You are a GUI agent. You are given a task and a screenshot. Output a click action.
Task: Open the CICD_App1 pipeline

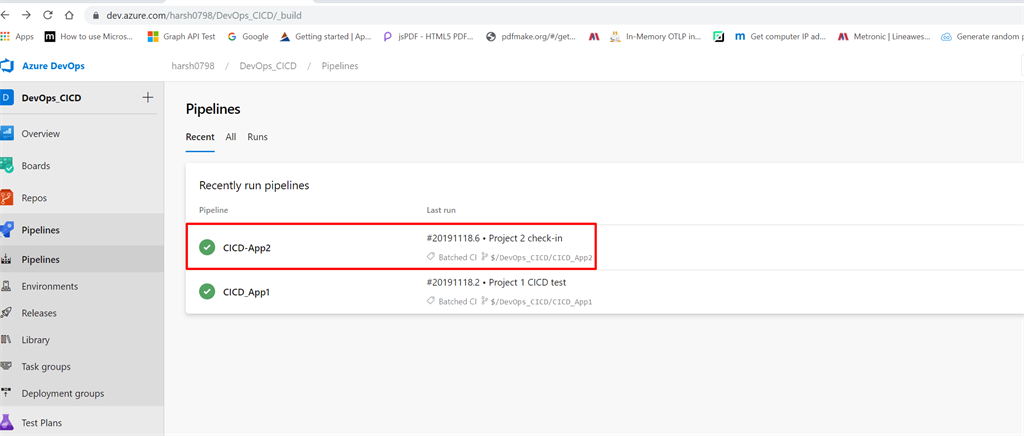pos(246,292)
